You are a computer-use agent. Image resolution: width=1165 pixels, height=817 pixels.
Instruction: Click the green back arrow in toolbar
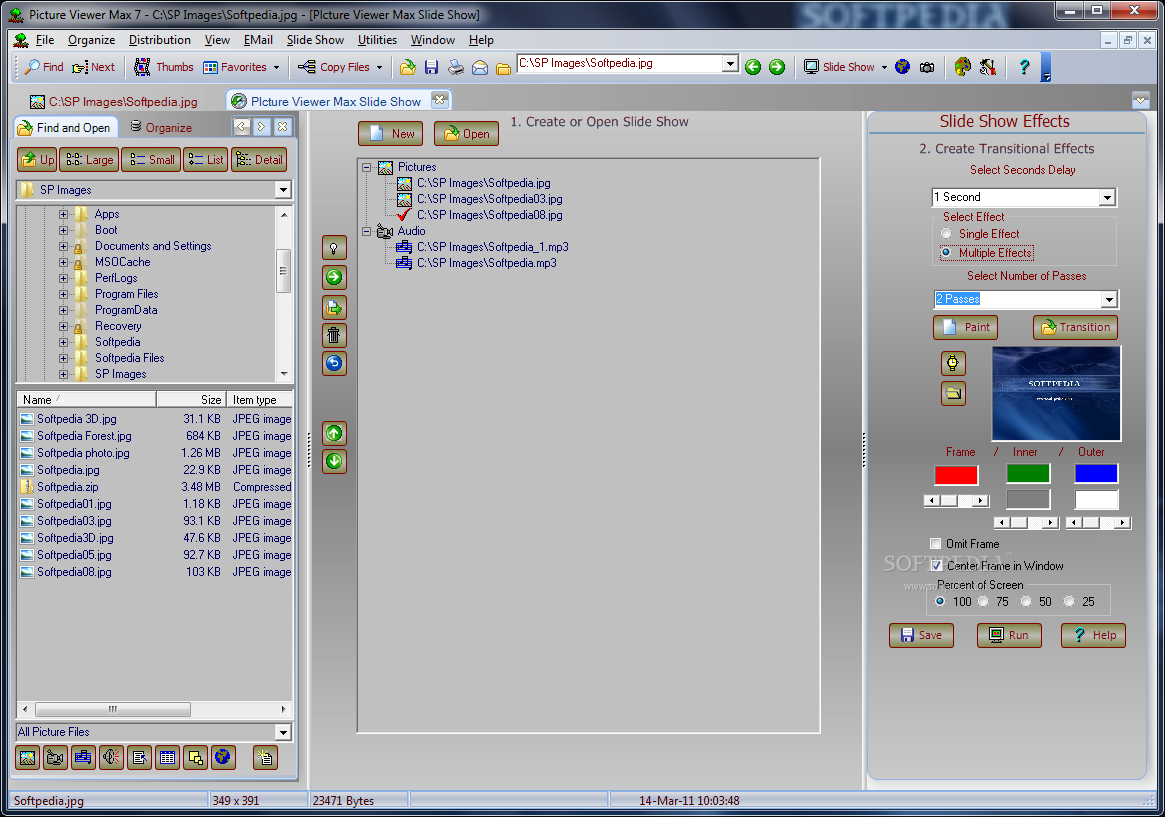point(753,68)
